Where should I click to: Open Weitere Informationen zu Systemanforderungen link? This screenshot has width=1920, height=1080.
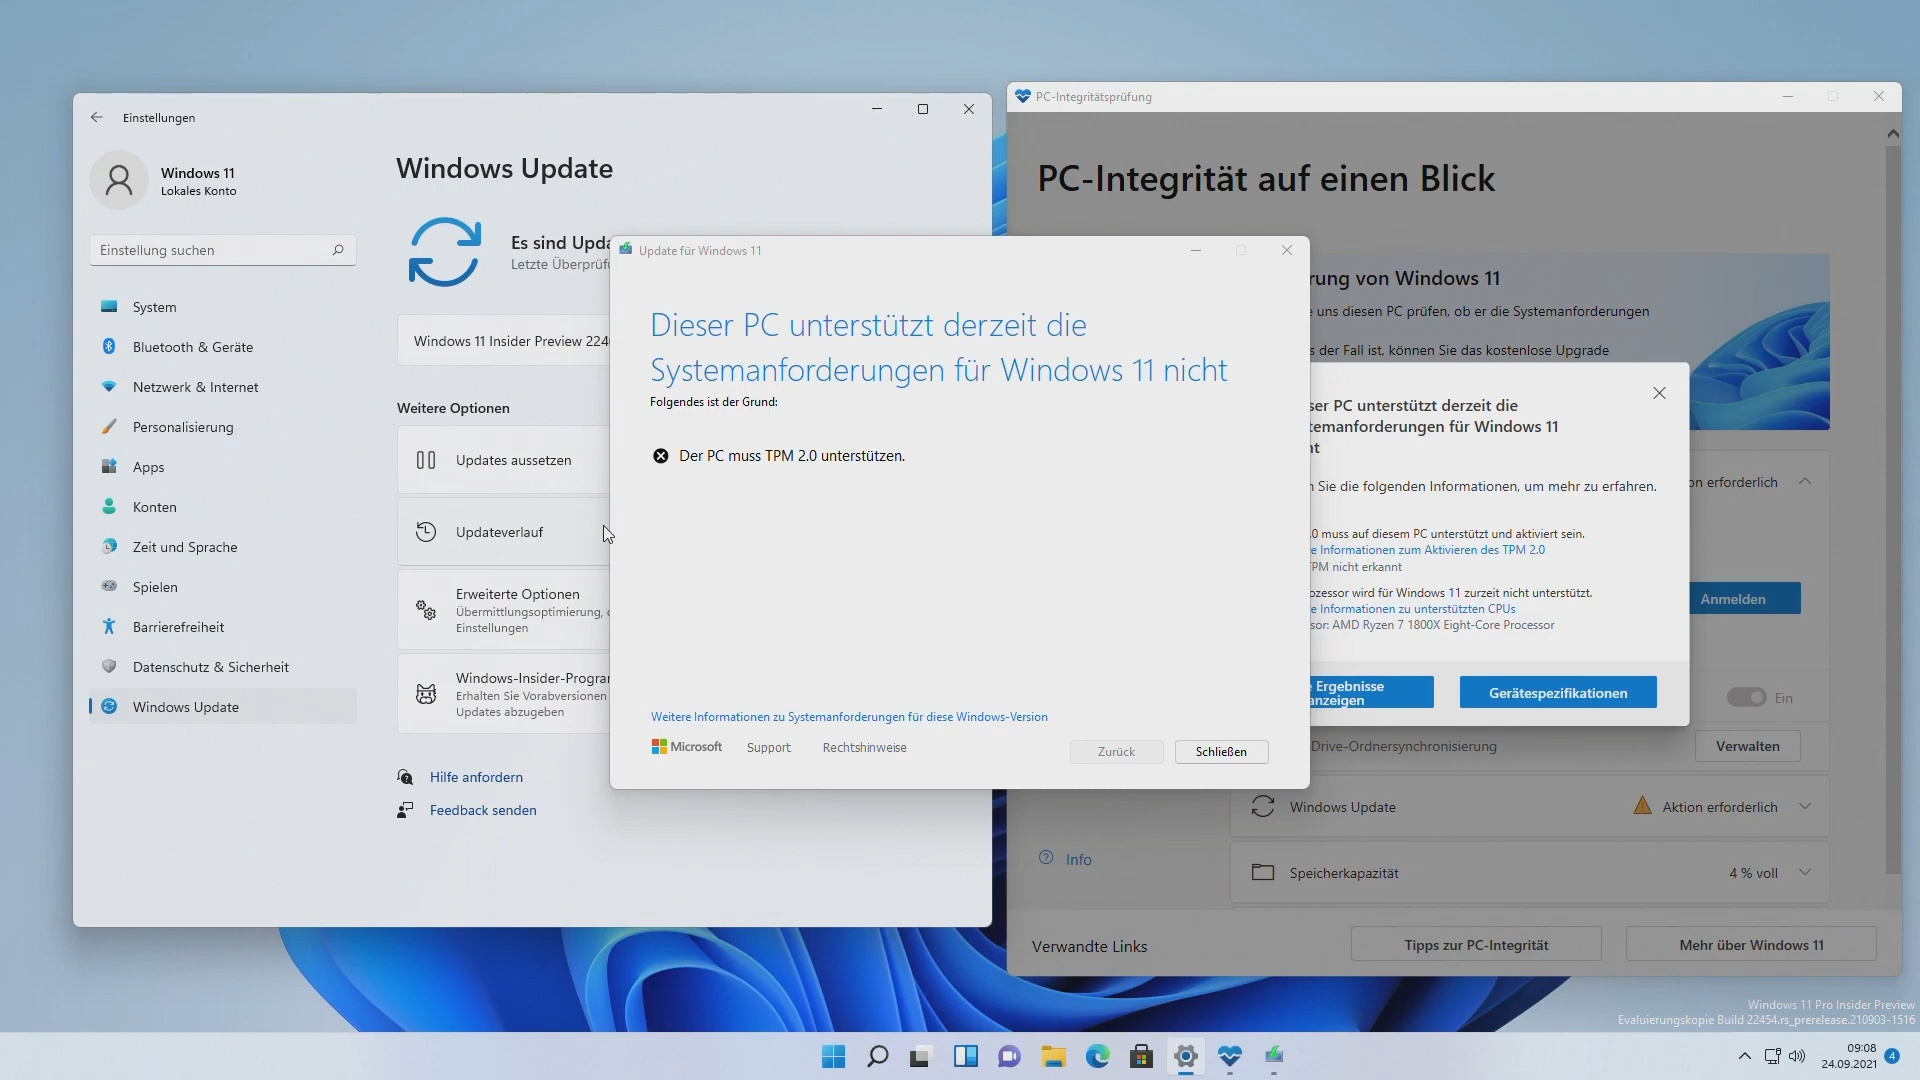pyautogui.click(x=849, y=717)
